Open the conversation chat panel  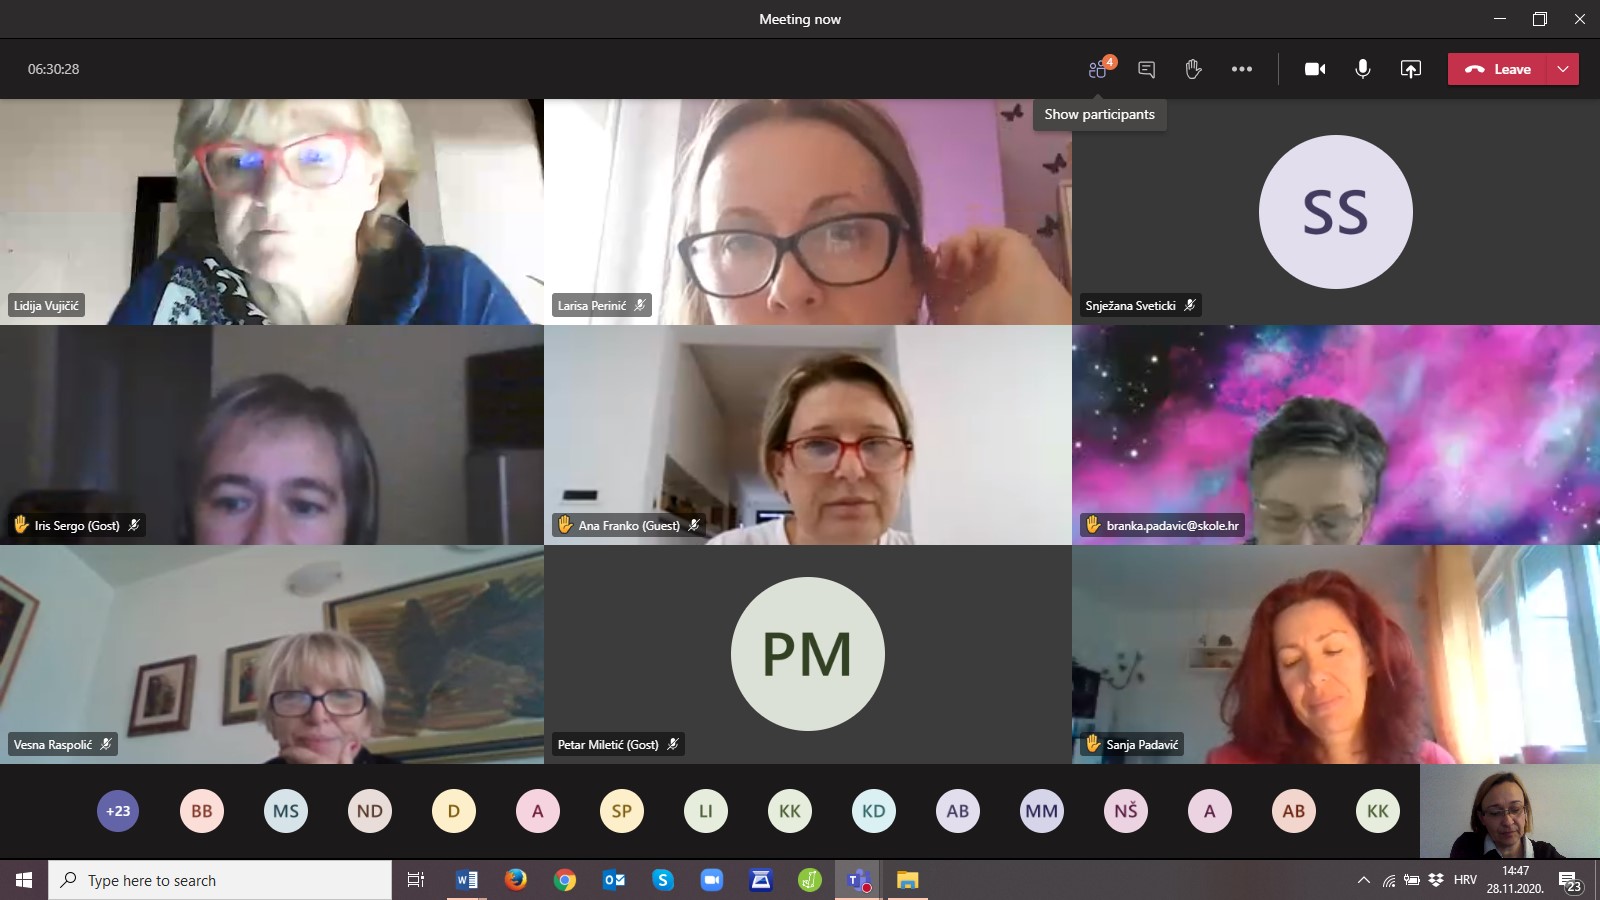1147,69
